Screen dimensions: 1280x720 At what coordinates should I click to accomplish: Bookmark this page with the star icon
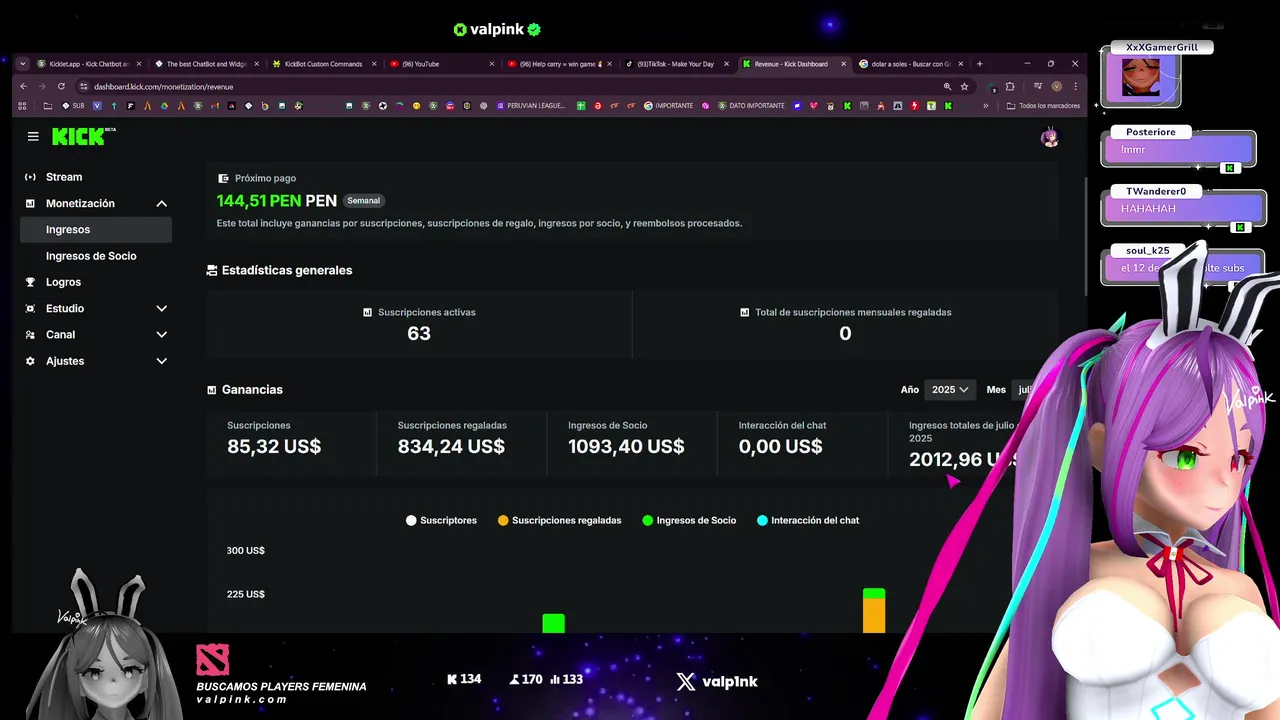(x=964, y=86)
